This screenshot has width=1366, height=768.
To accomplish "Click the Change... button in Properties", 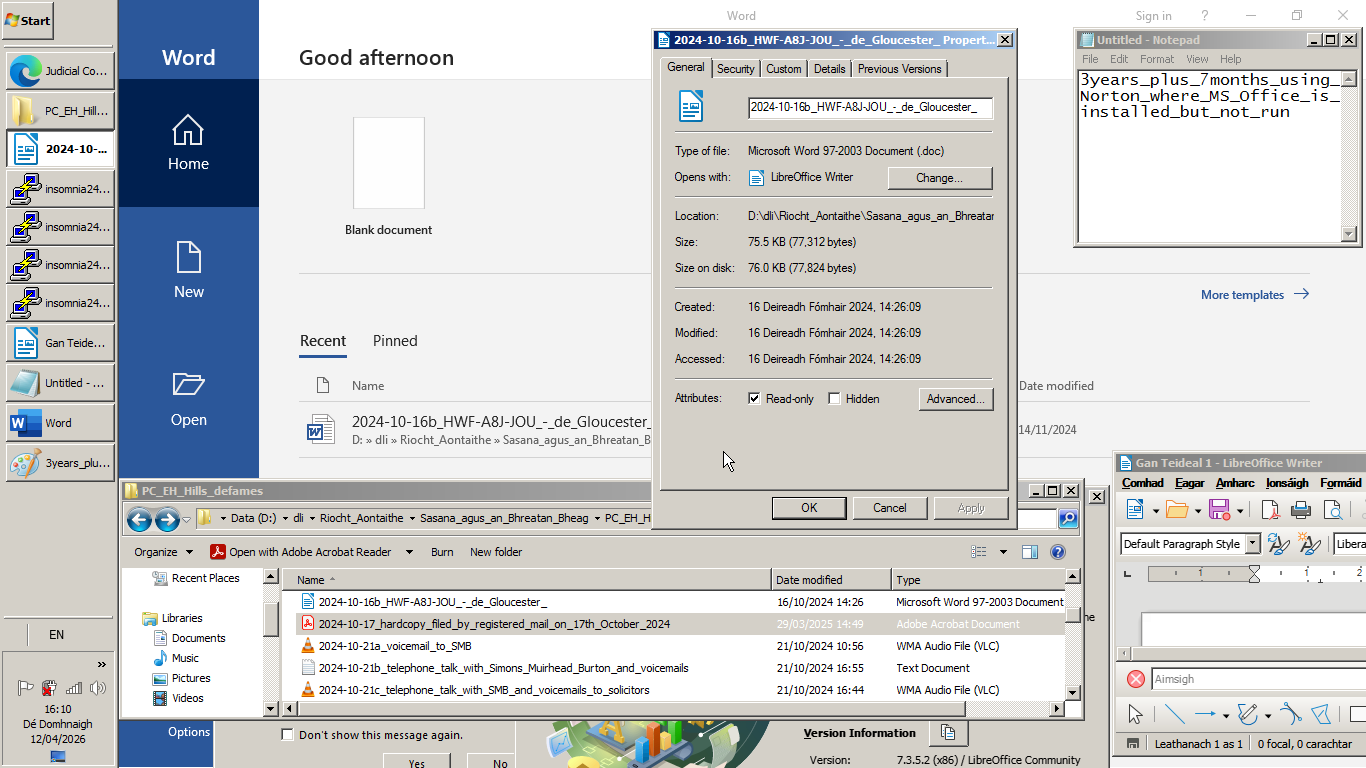I will click(x=939, y=178).
